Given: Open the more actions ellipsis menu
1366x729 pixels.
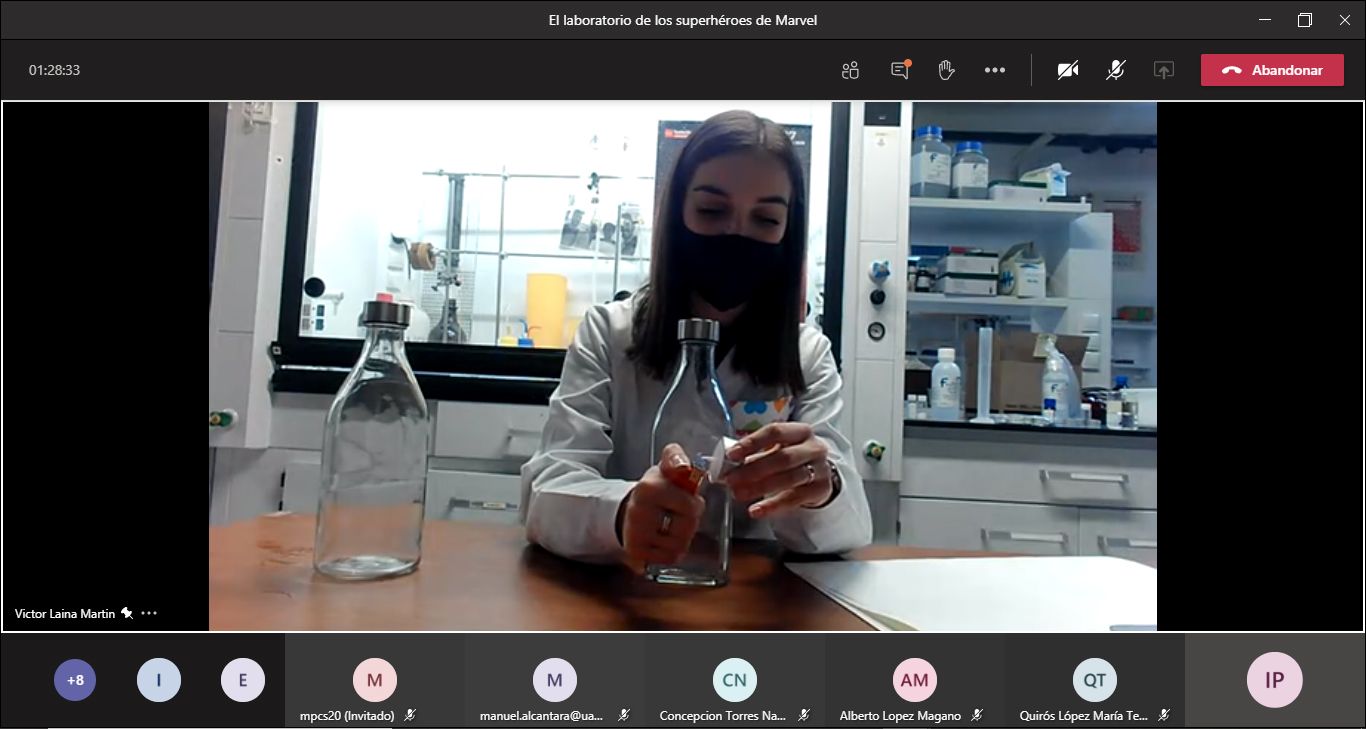Looking at the screenshot, I should tap(994, 70).
